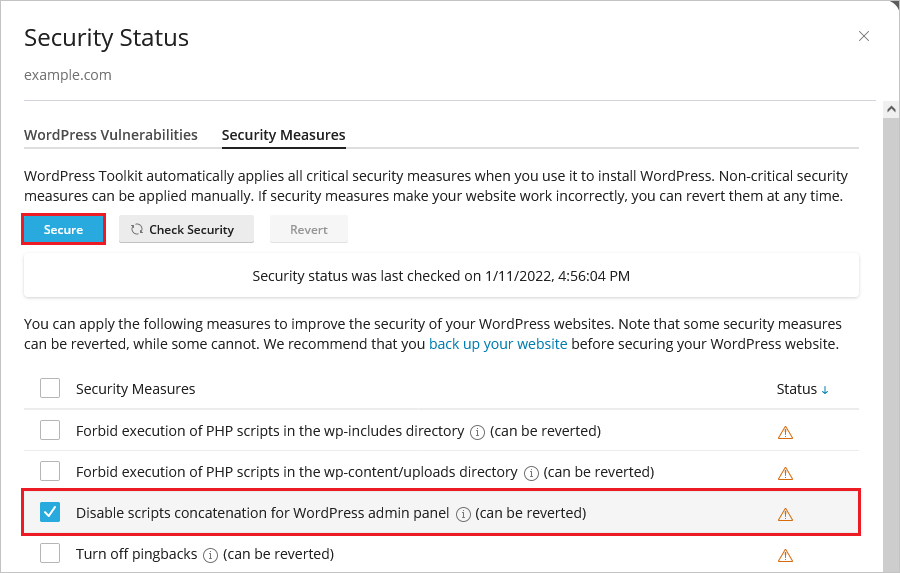Image resolution: width=900 pixels, height=573 pixels.
Task: Click info icon beside wp-includes directory measure
Action: [477, 432]
